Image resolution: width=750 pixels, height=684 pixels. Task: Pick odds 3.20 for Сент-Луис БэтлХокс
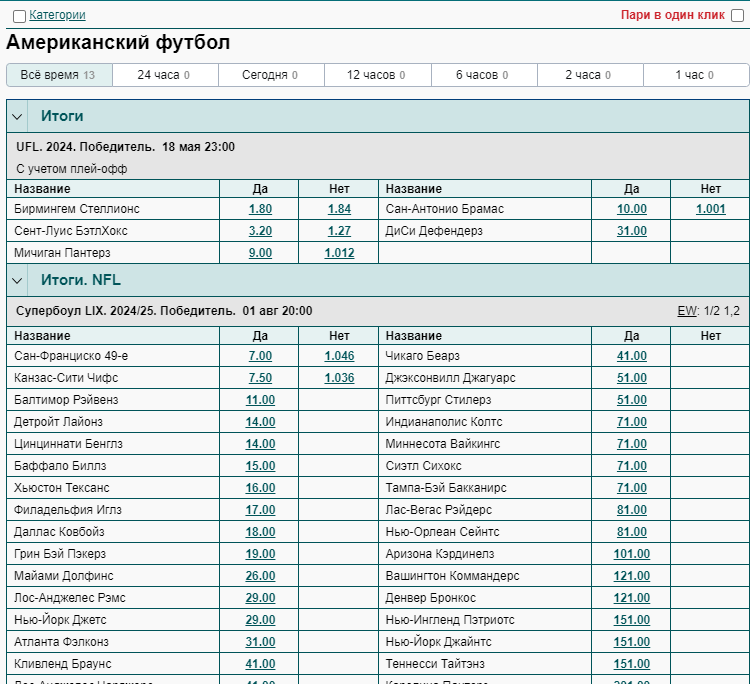coord(260,231)
